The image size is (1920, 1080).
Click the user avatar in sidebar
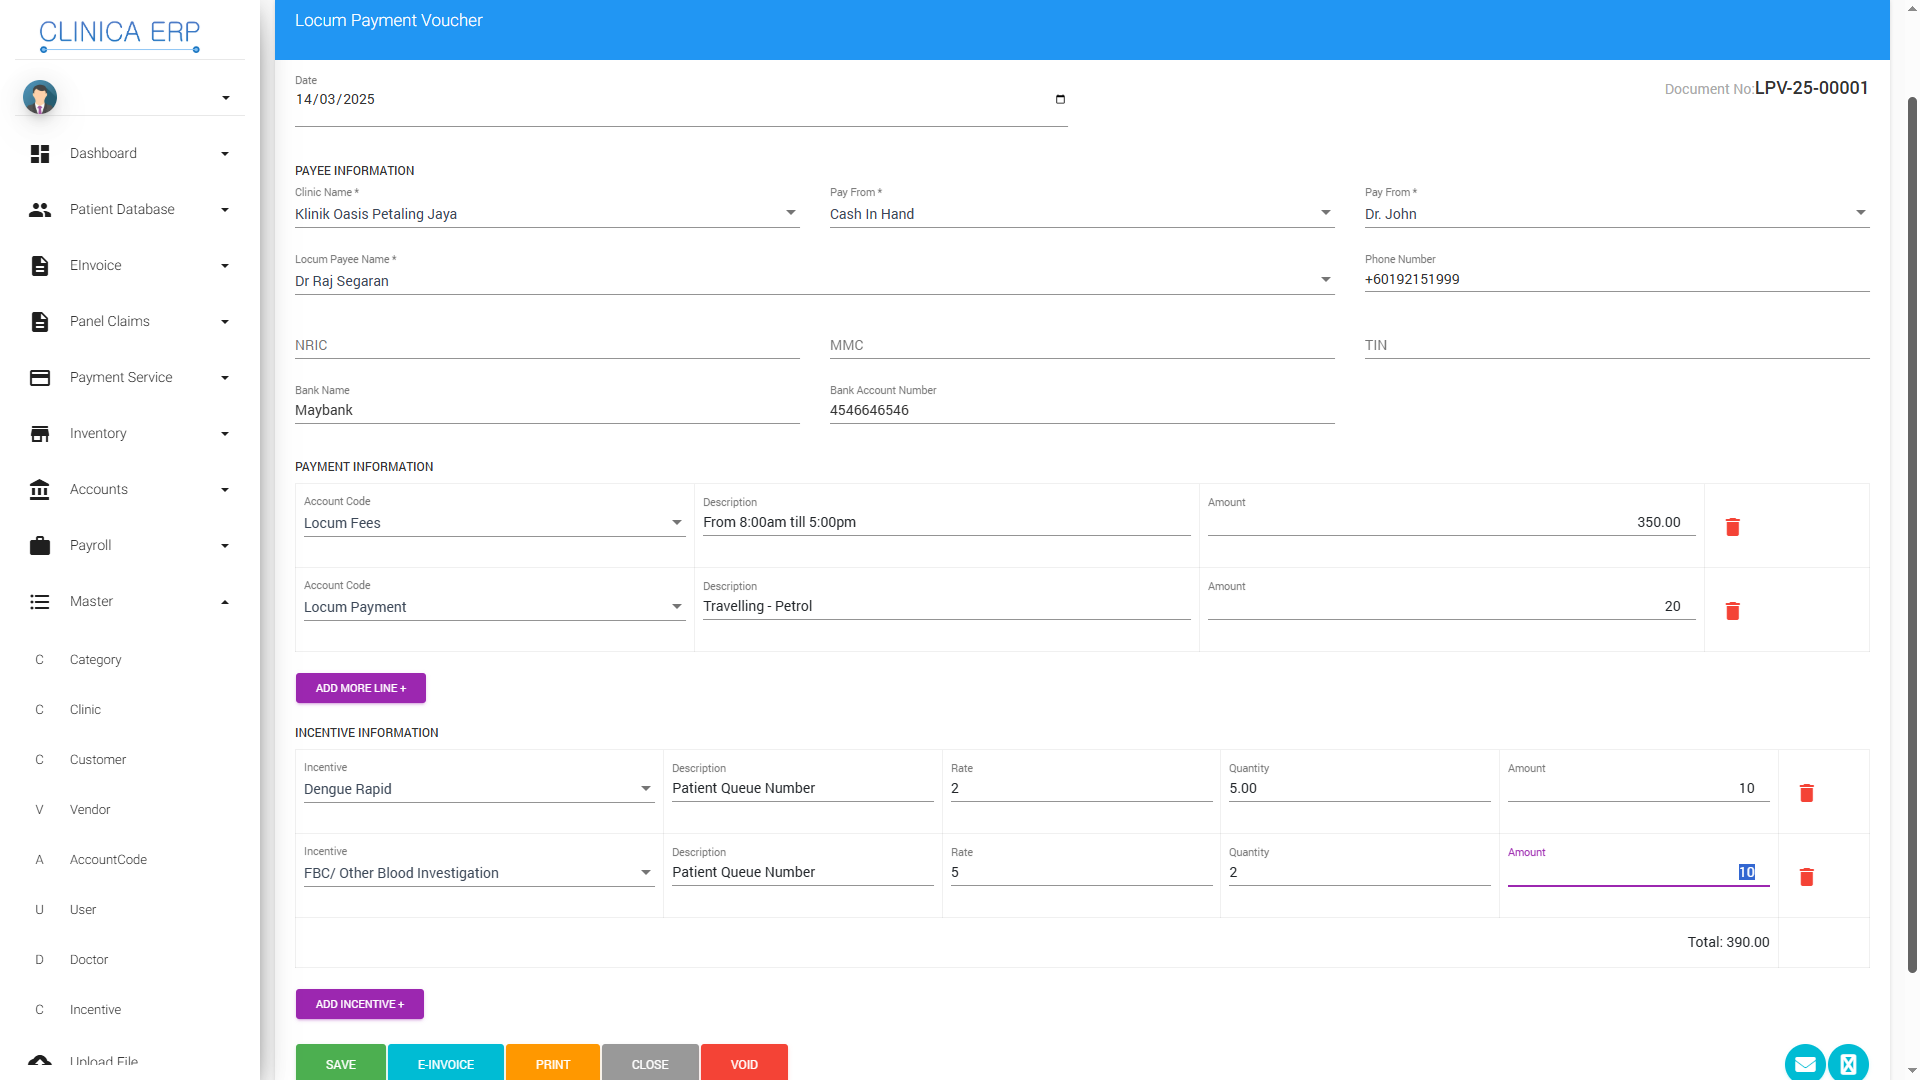point(40,97)
